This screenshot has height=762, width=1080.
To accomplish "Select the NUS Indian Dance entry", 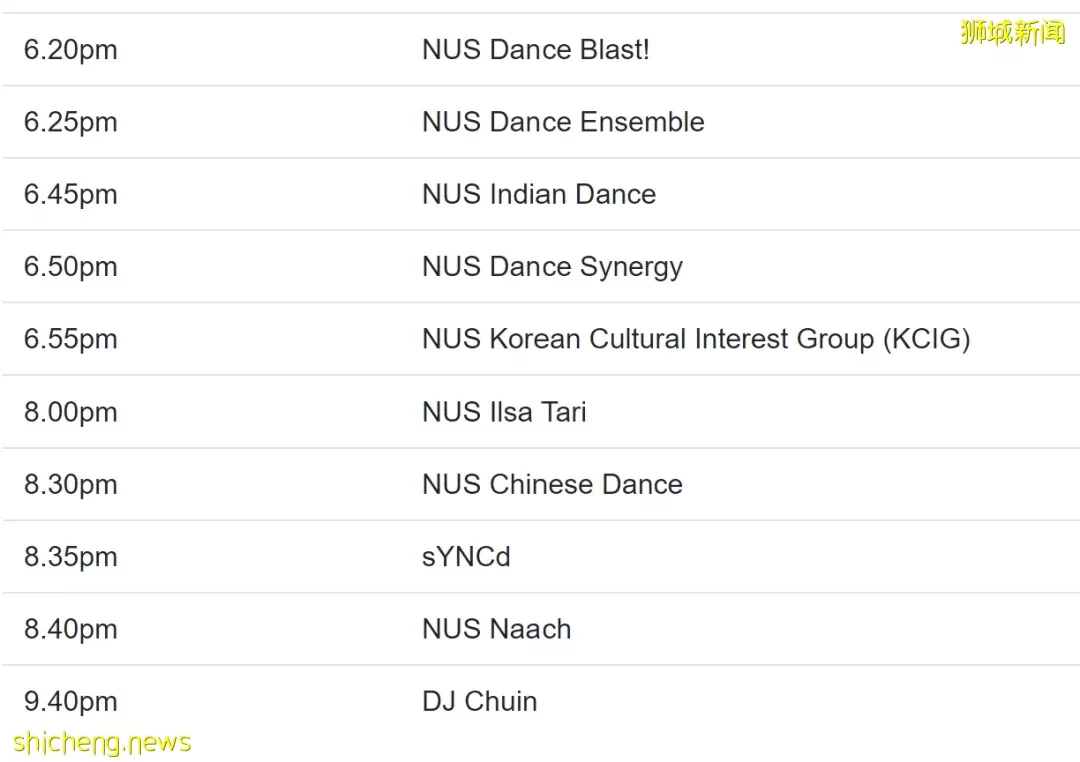I will 539,194.
